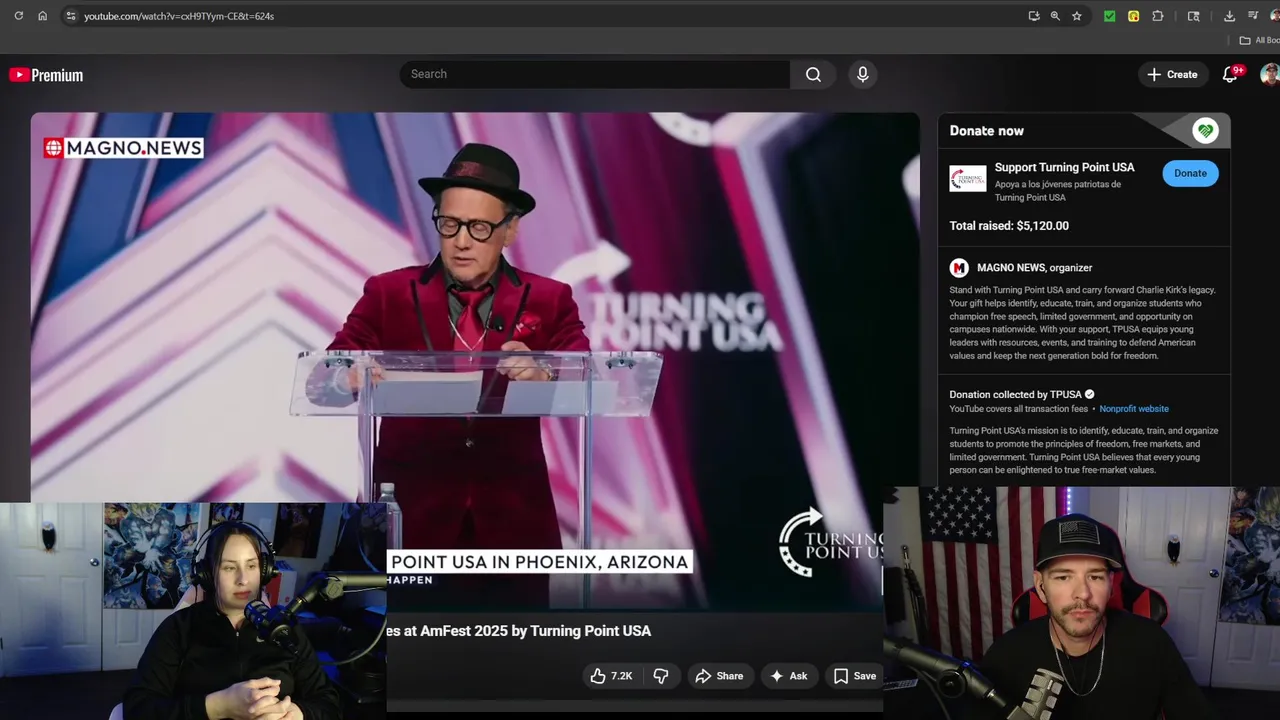Open the Turning Point USA fundraiser logo
Screen dimensions: 1280x720
pyautogui.click(x=967, y=178)
